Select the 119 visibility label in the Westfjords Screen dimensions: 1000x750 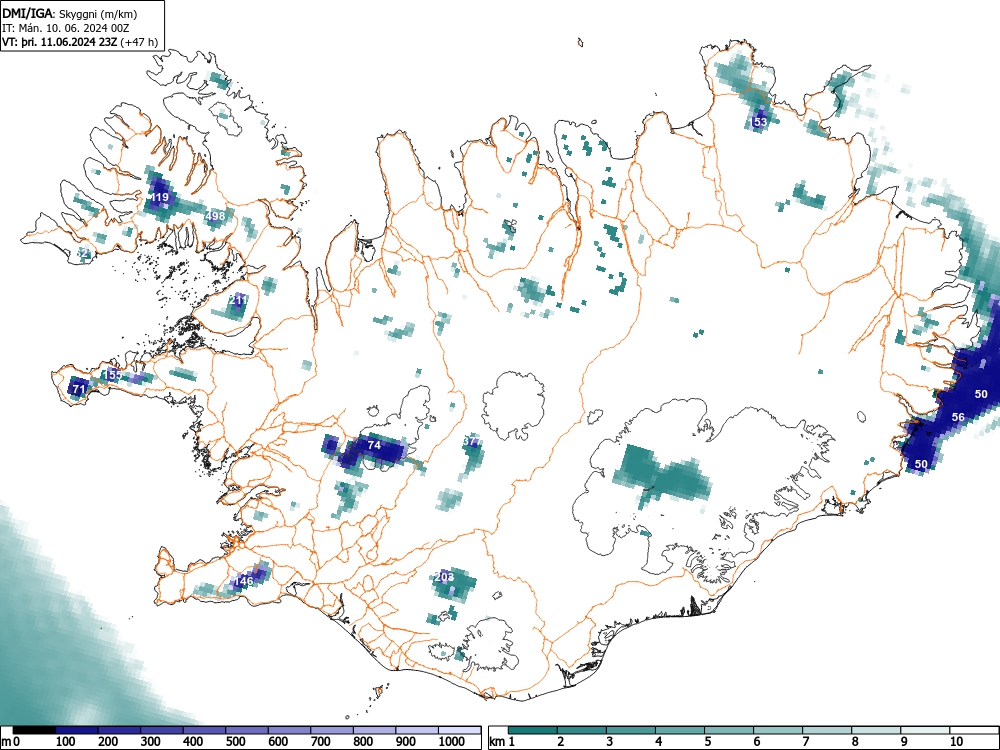(x=159, y=197)
